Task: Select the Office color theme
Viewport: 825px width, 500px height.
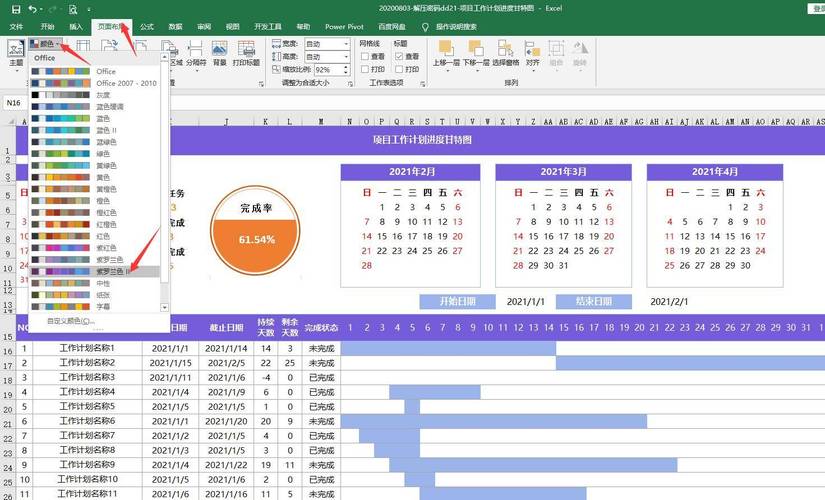Action: coord(95,71)
